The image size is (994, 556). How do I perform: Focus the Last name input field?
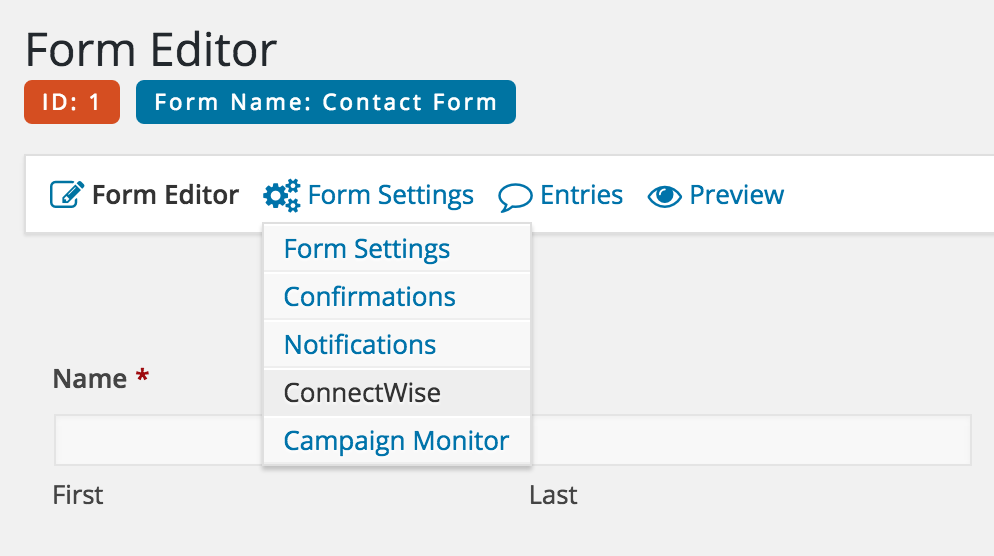click(x=751, y=440)
